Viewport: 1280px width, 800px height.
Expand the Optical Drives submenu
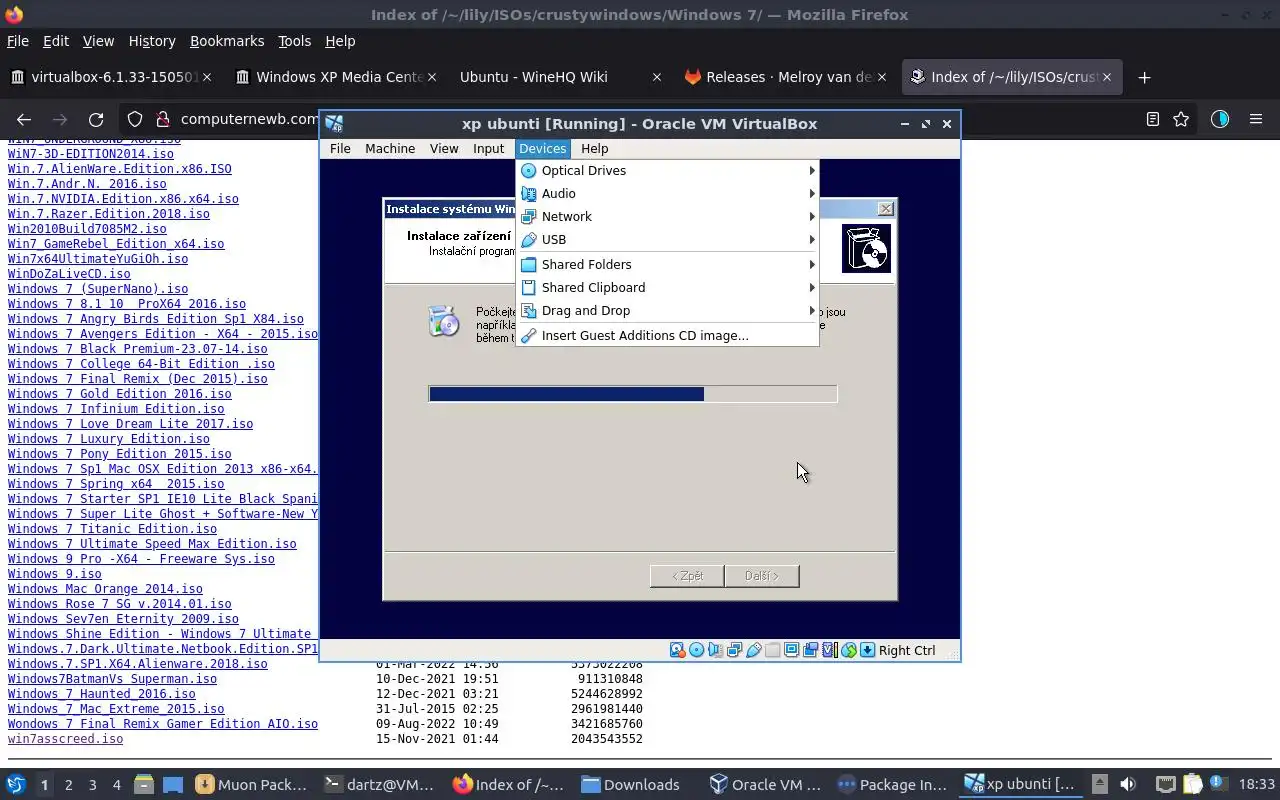(667, 170)
